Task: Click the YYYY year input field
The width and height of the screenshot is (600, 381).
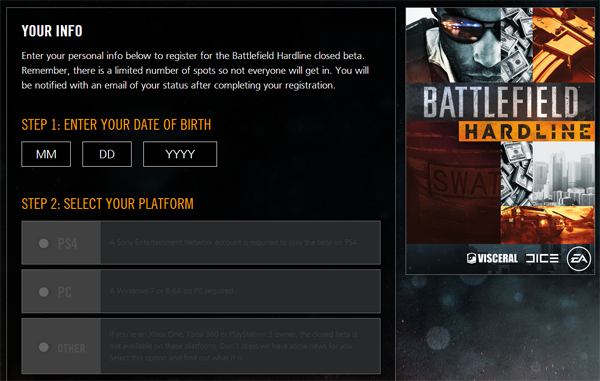Action: point(180,154)
